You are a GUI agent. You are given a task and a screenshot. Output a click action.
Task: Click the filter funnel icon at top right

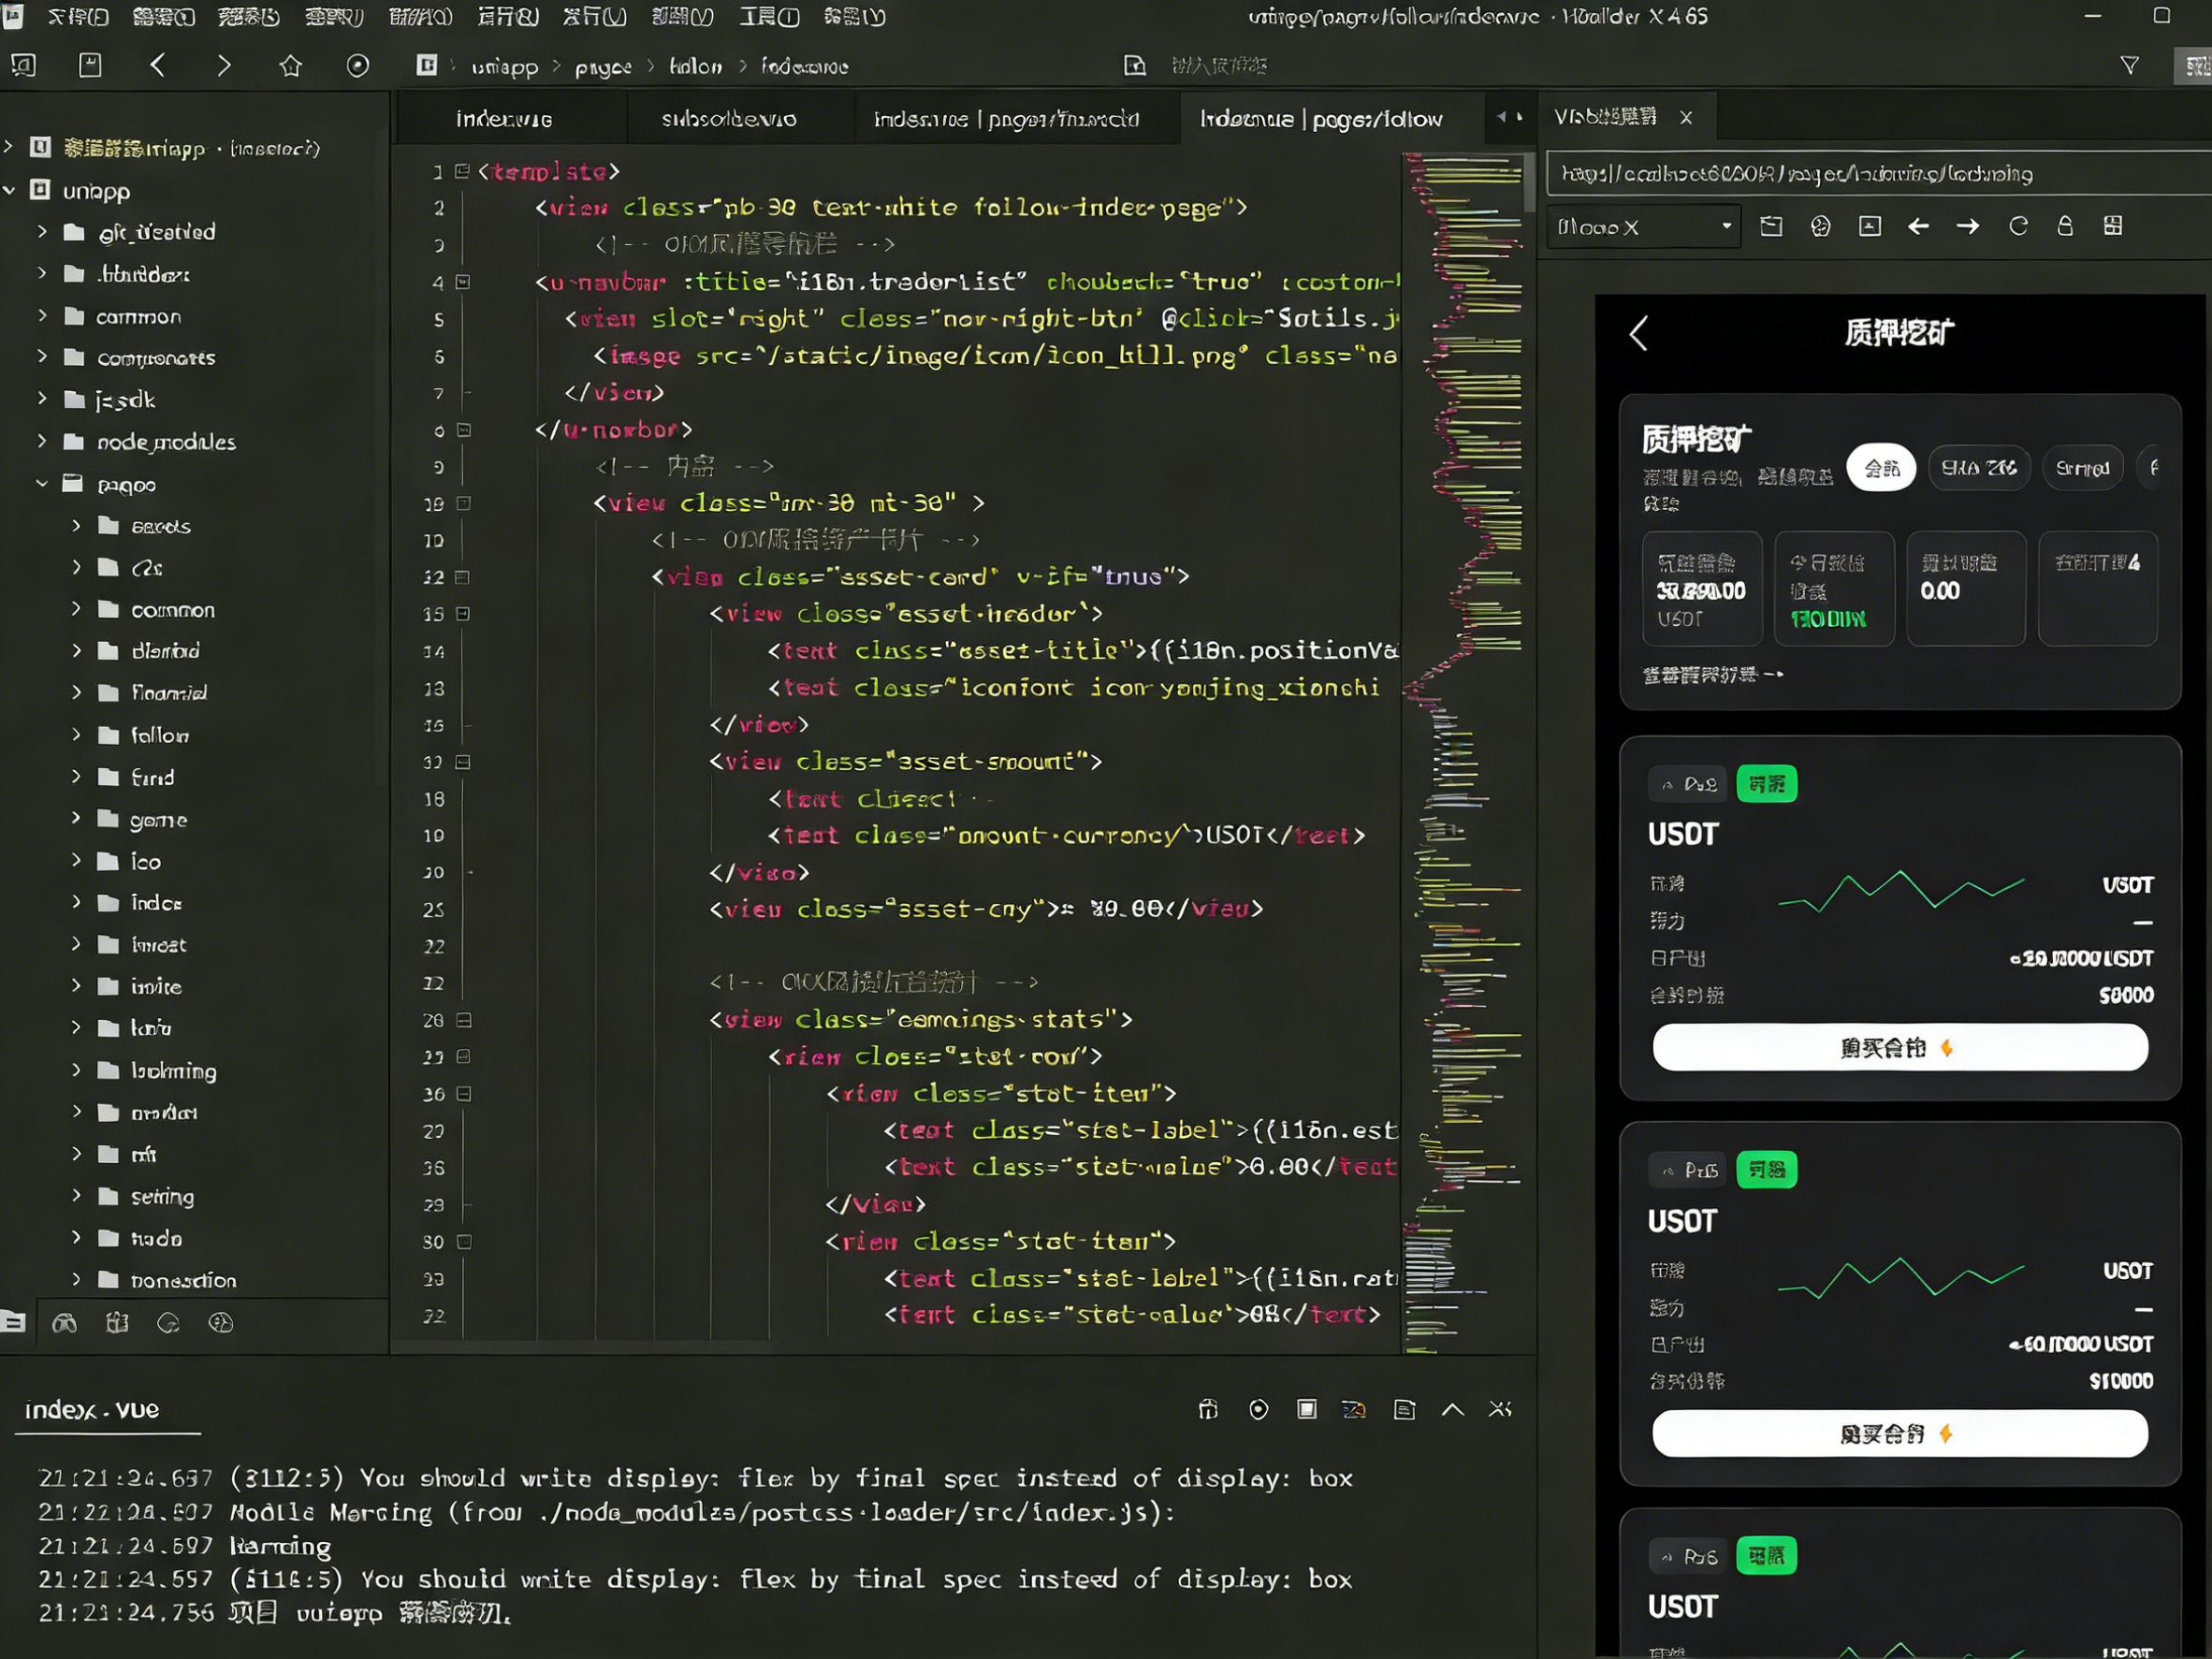(2130, 66)
